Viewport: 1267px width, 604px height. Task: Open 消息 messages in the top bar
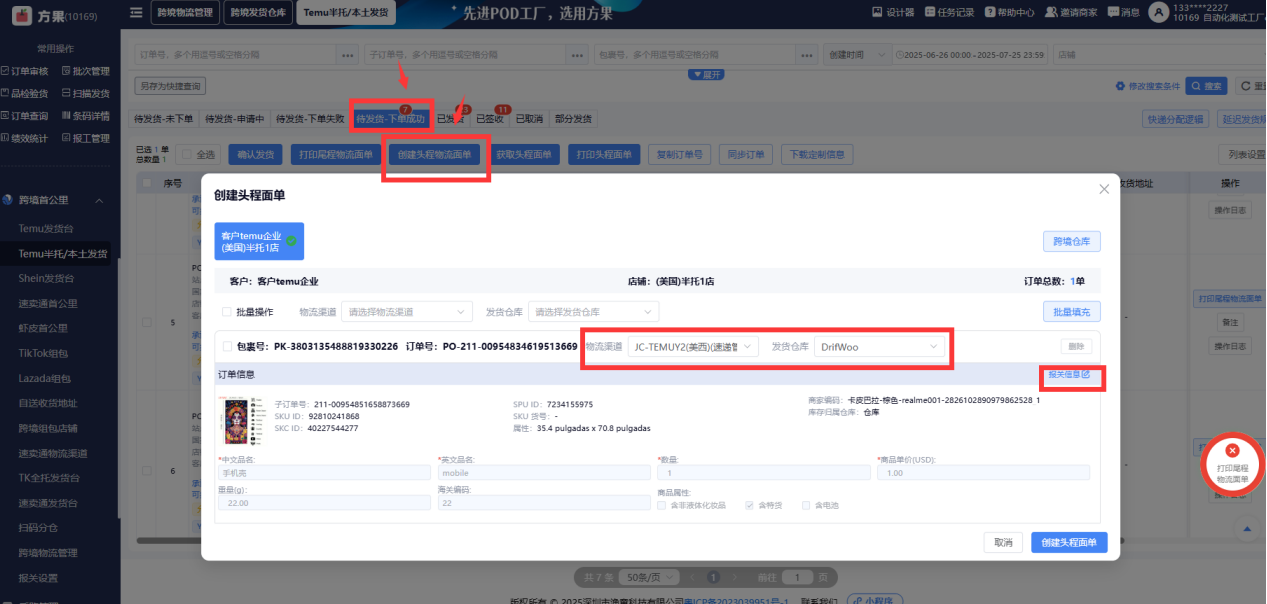click(x=1123, y=13)
